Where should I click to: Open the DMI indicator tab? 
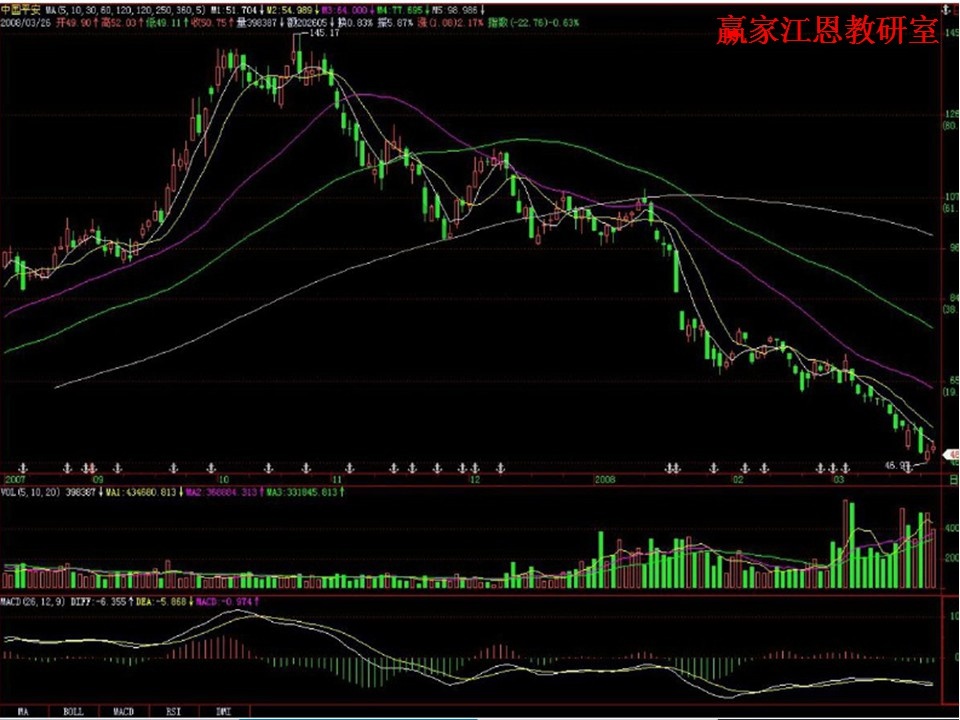(x=224, y=711)
